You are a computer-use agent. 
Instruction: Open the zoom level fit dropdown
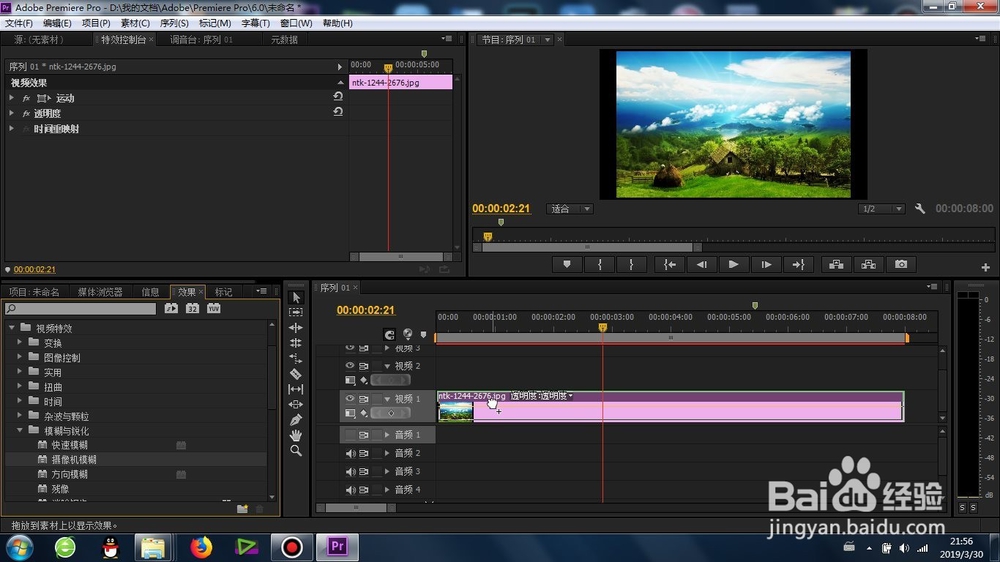point(570,209)
